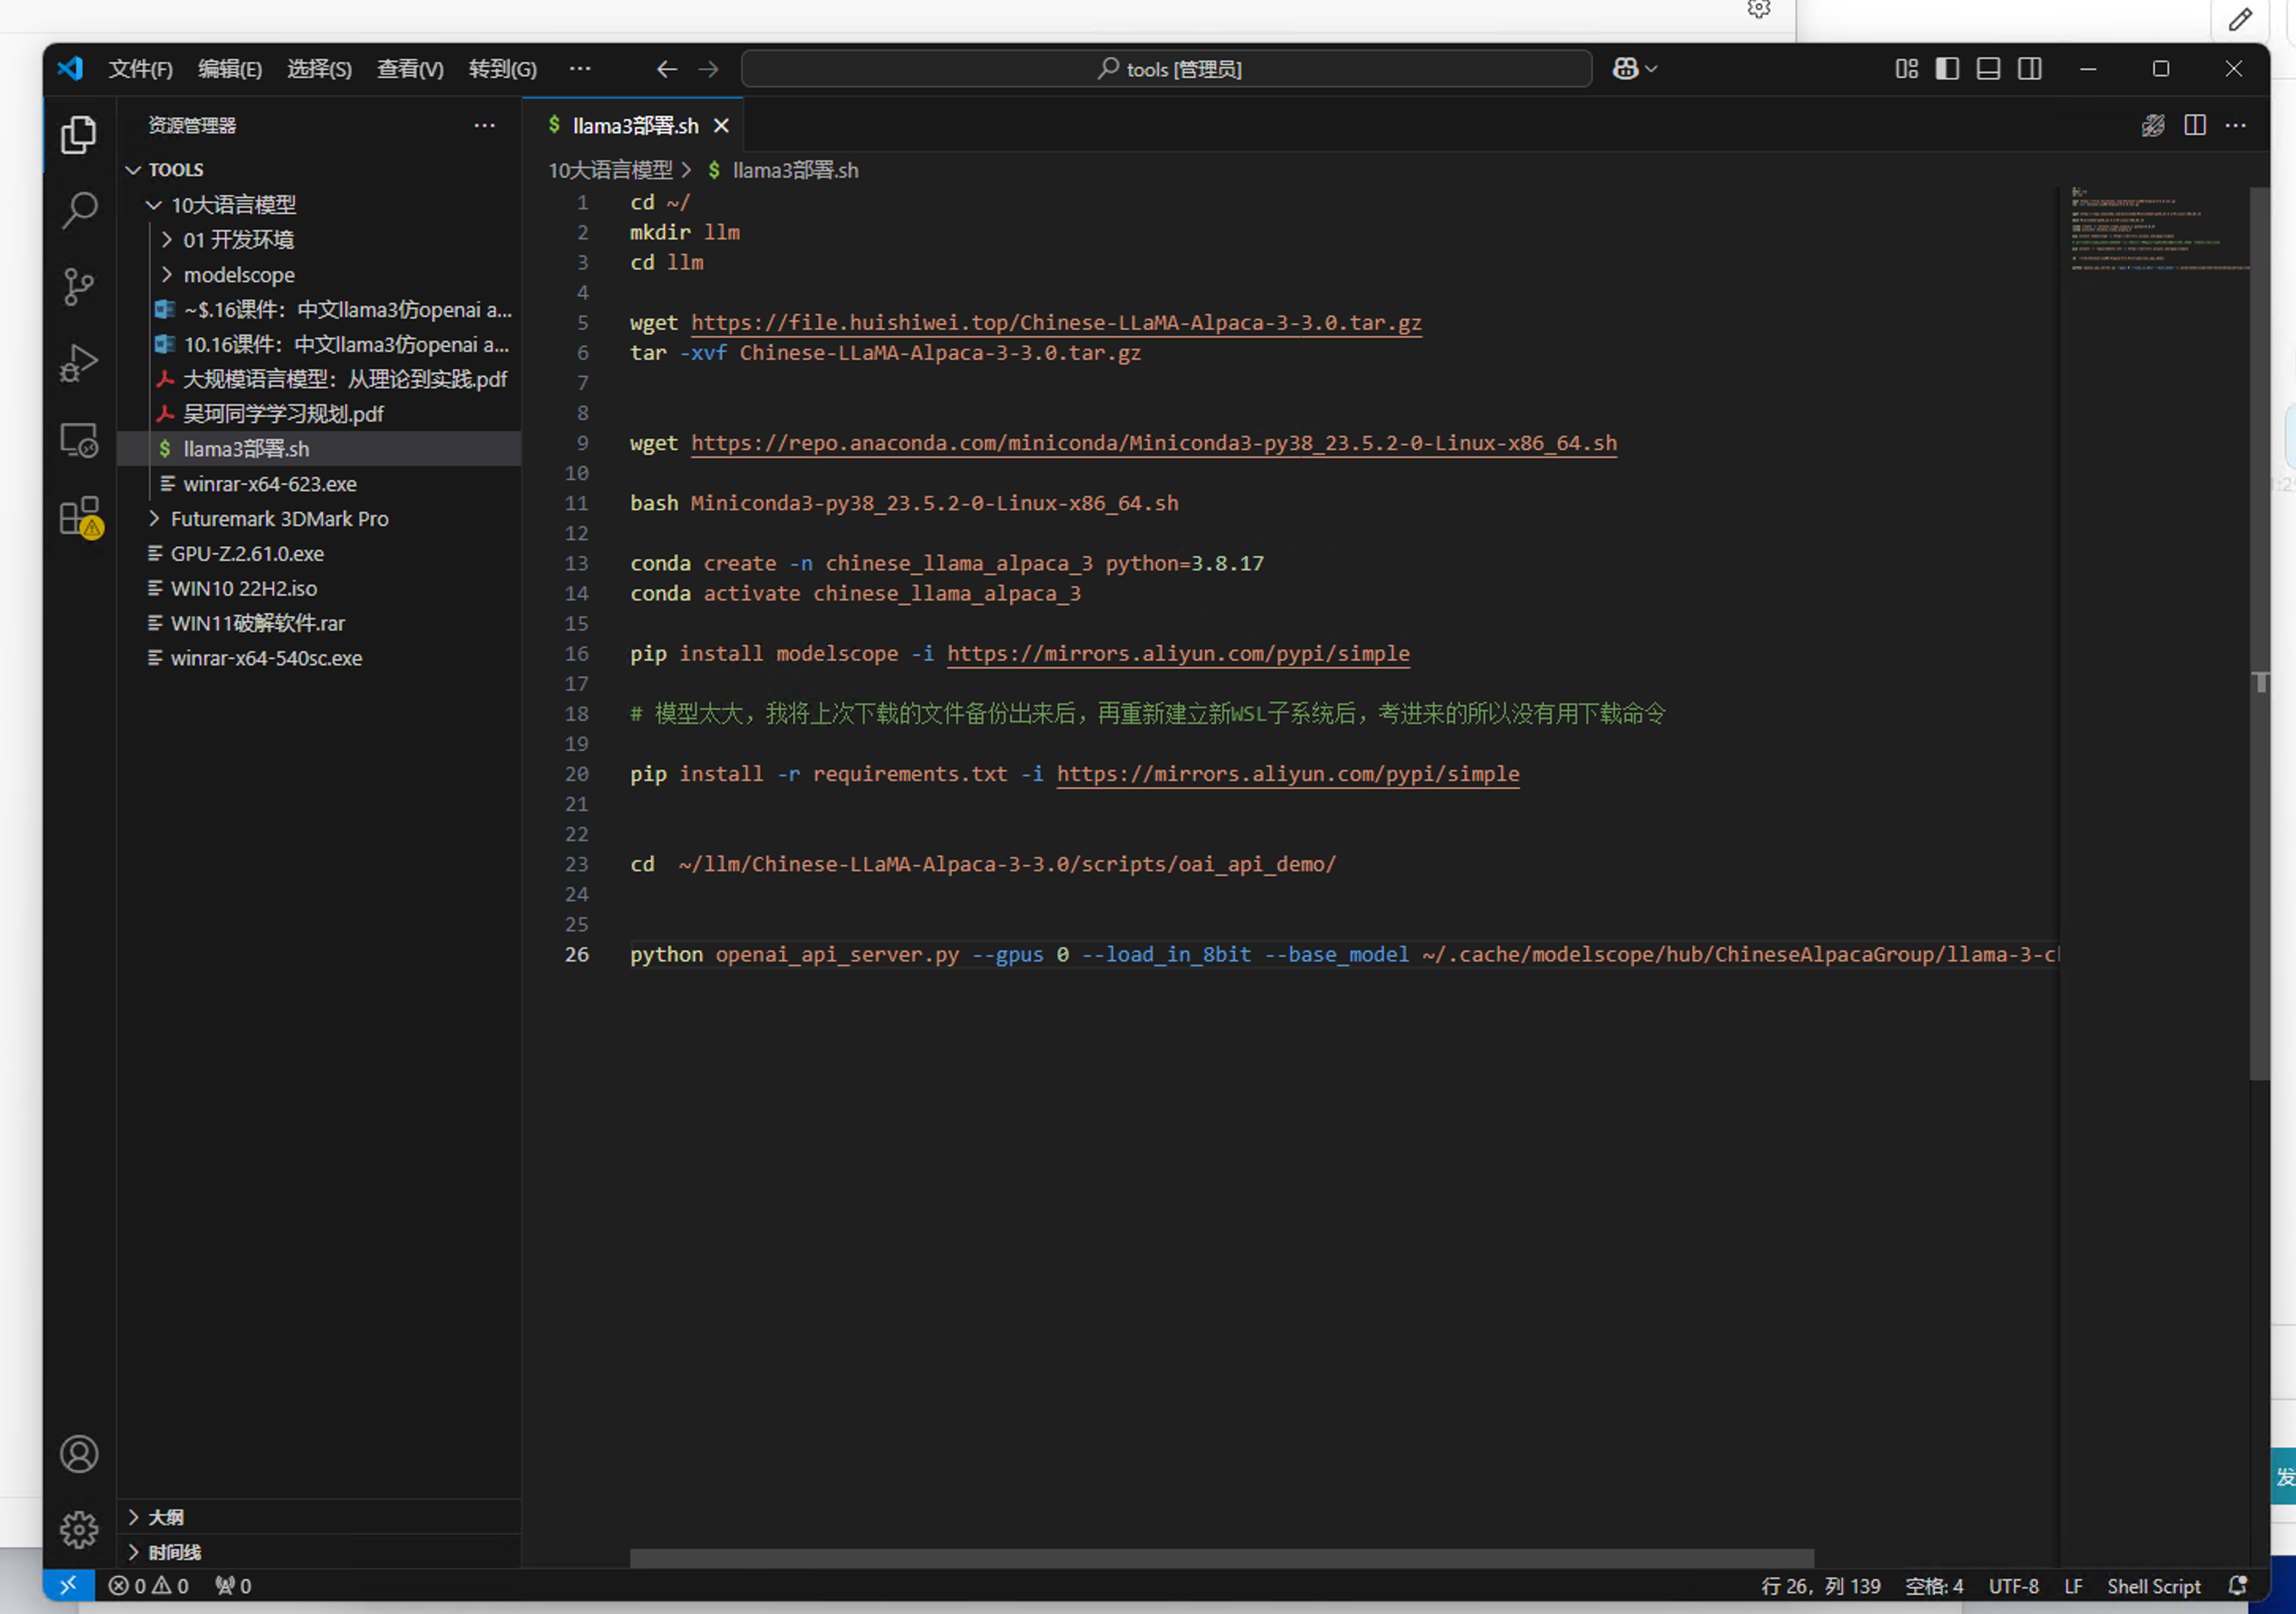Open the 查看(V) menu
Viewport: 2296px width, 1614px height.
point(410,69)
